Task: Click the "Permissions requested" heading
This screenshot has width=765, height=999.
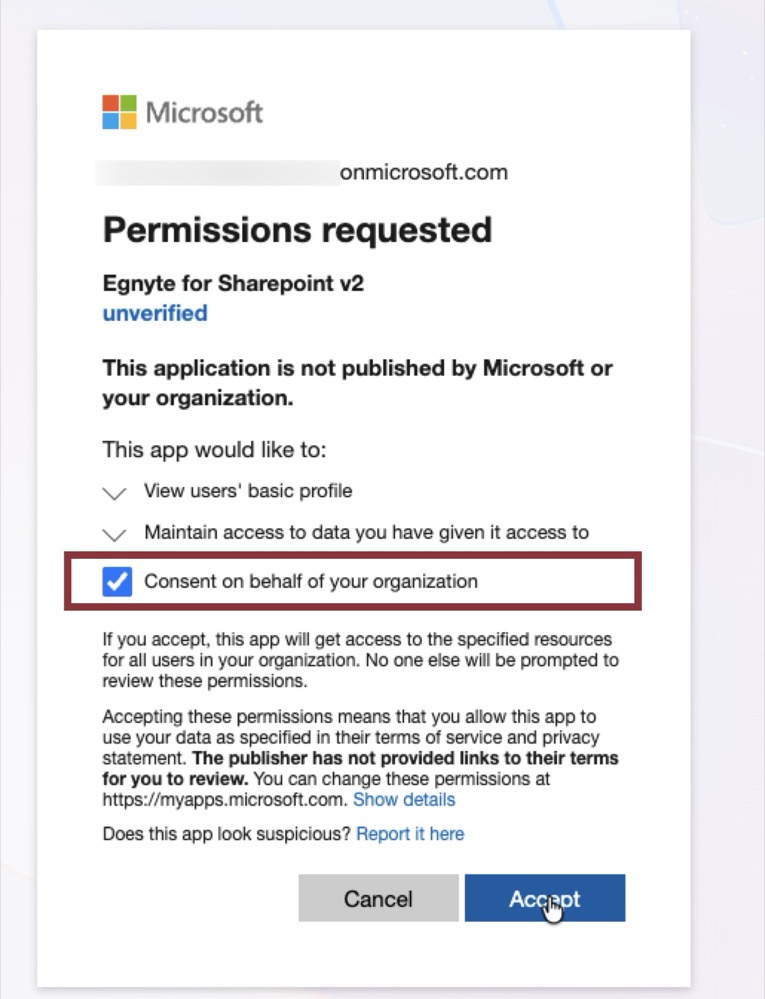Action: click(x=297, y=230)
